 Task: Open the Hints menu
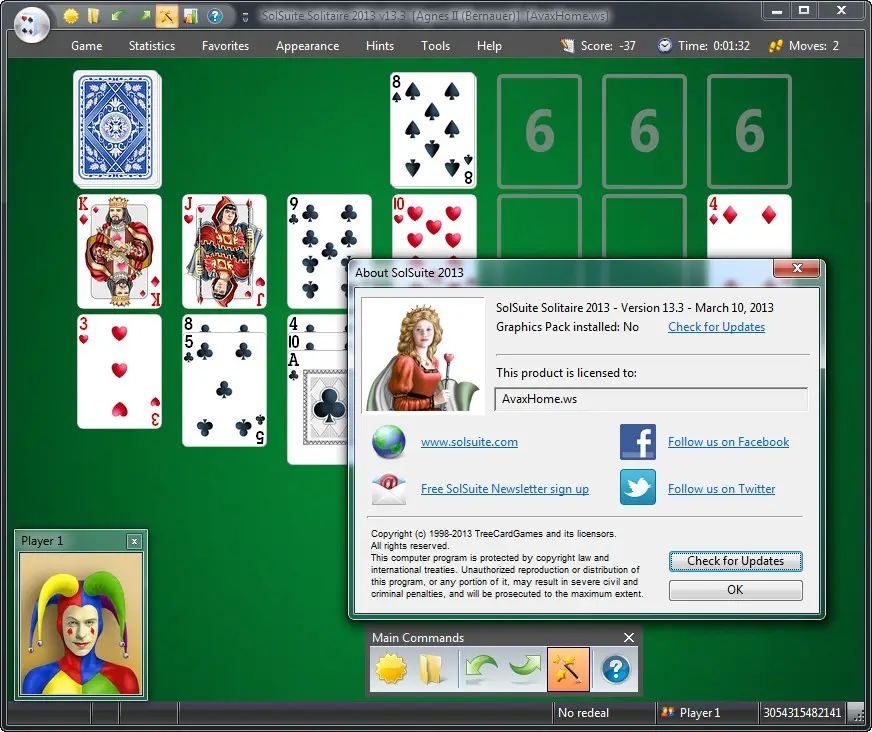click(x=380, y=46)
